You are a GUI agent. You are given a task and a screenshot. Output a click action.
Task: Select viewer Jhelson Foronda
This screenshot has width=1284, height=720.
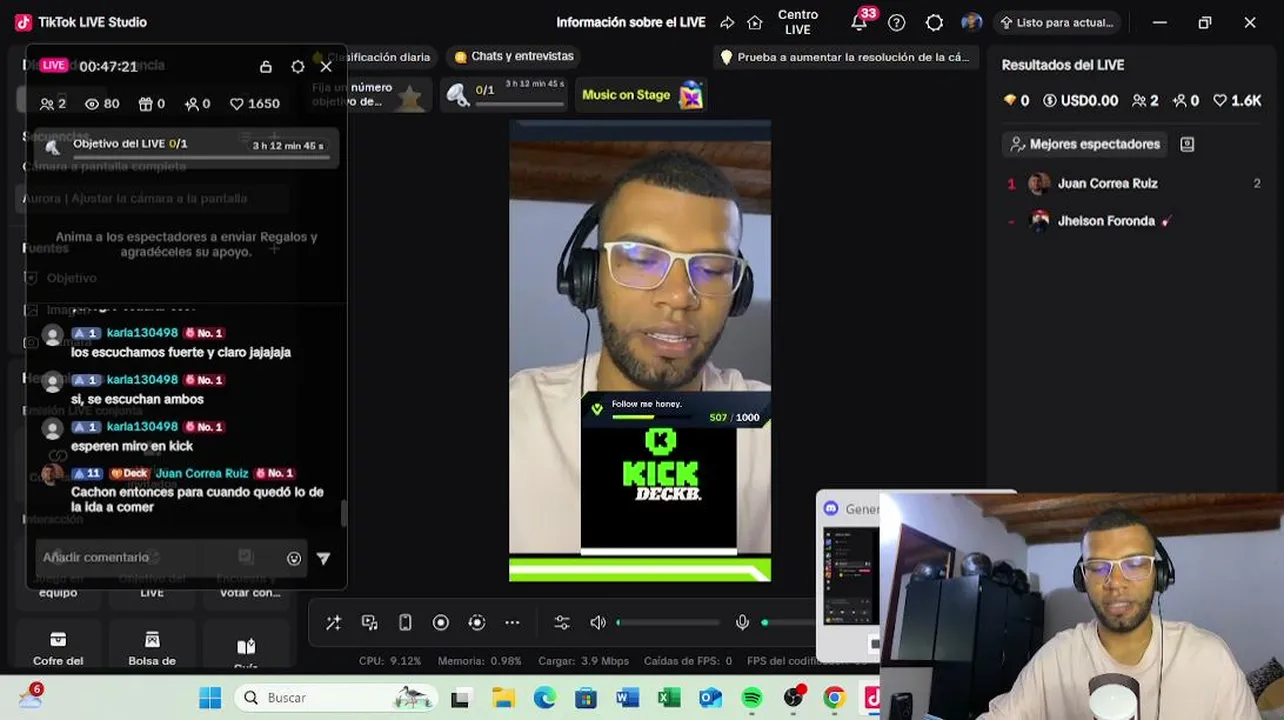pyautogui.click(x=1106, y=221)
